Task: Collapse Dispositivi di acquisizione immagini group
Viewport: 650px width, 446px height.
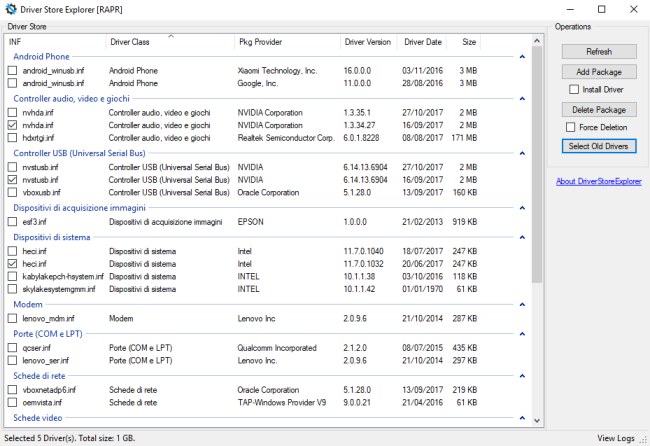Action: (522, 208)
